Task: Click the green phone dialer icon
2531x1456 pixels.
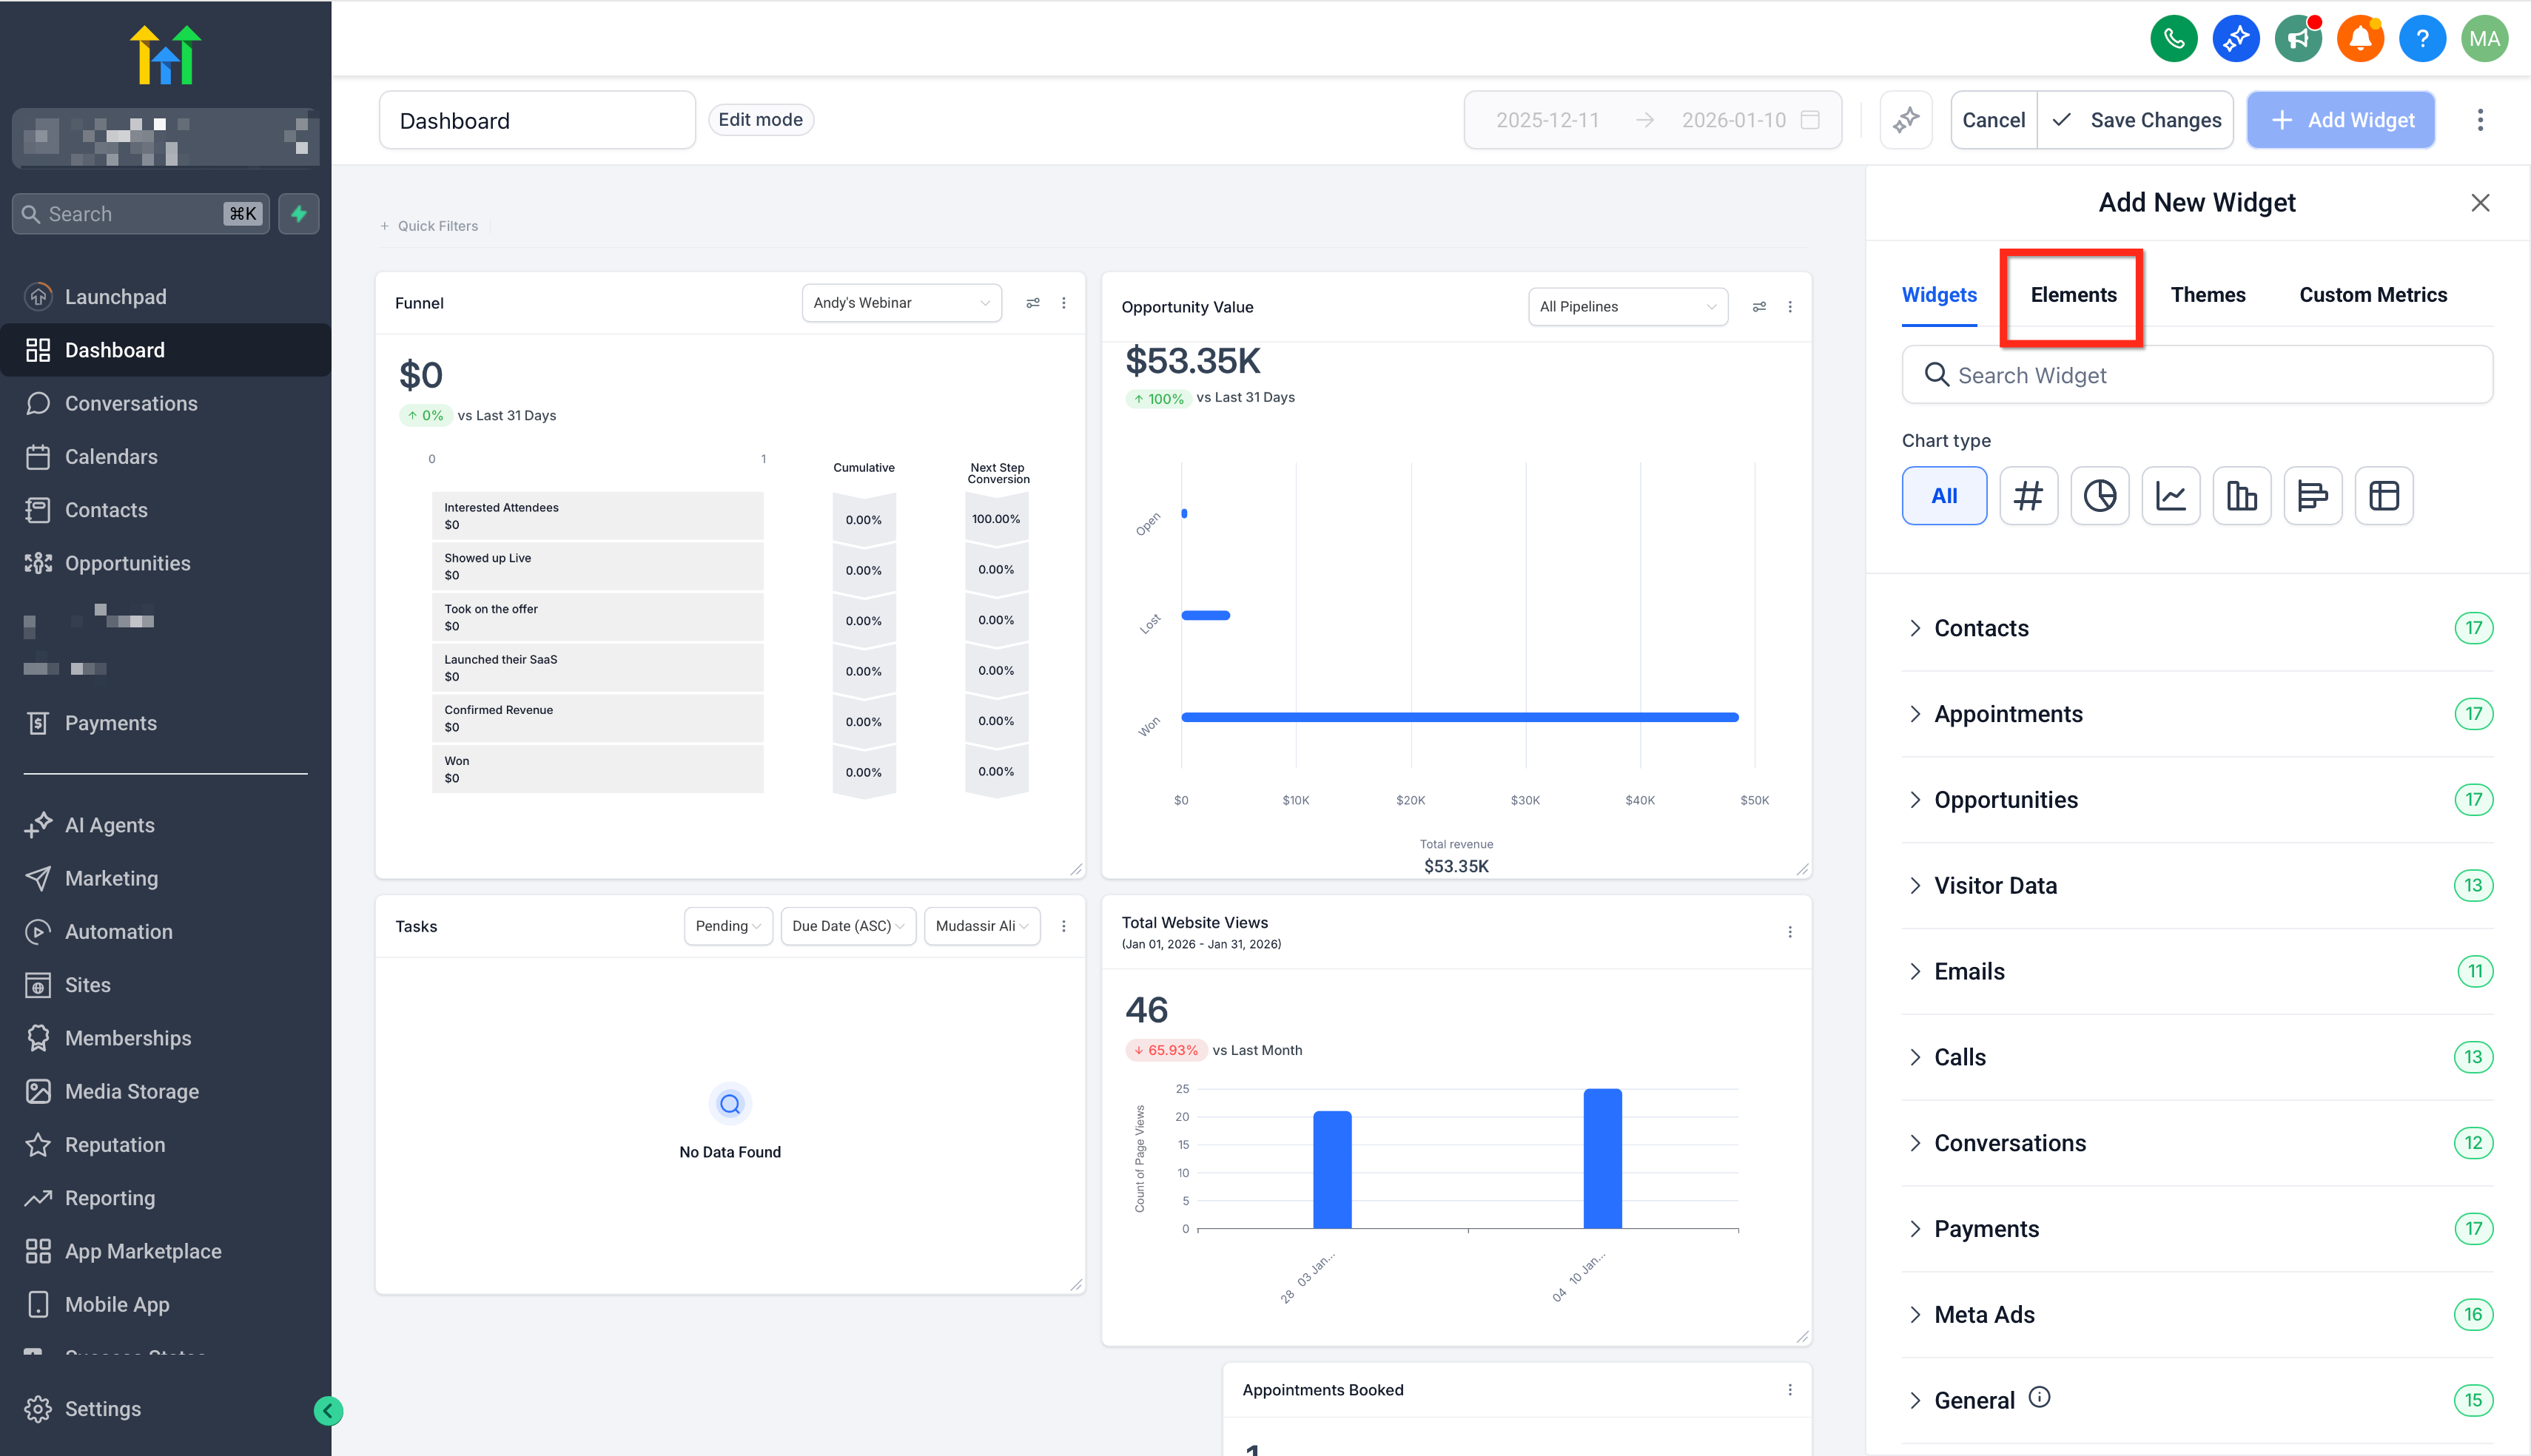Action: pos(2173,39)
